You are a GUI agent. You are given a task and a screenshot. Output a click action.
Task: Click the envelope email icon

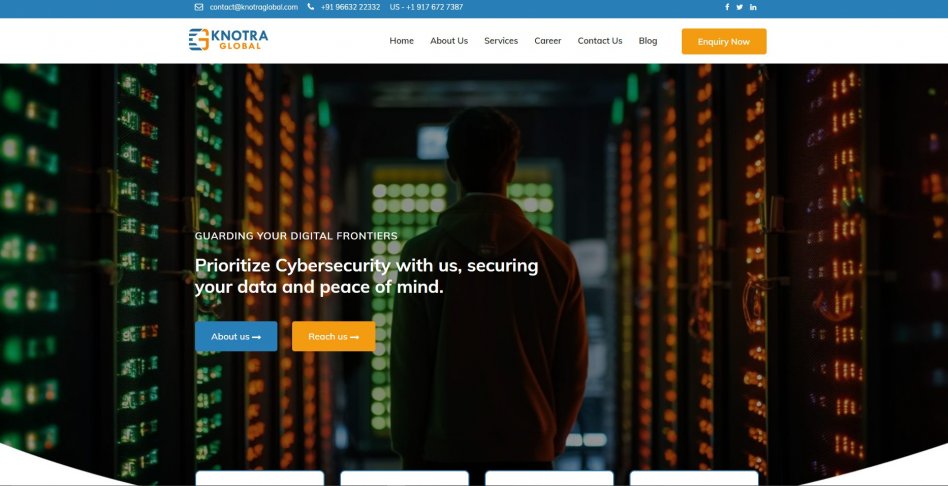coord(198,7)
